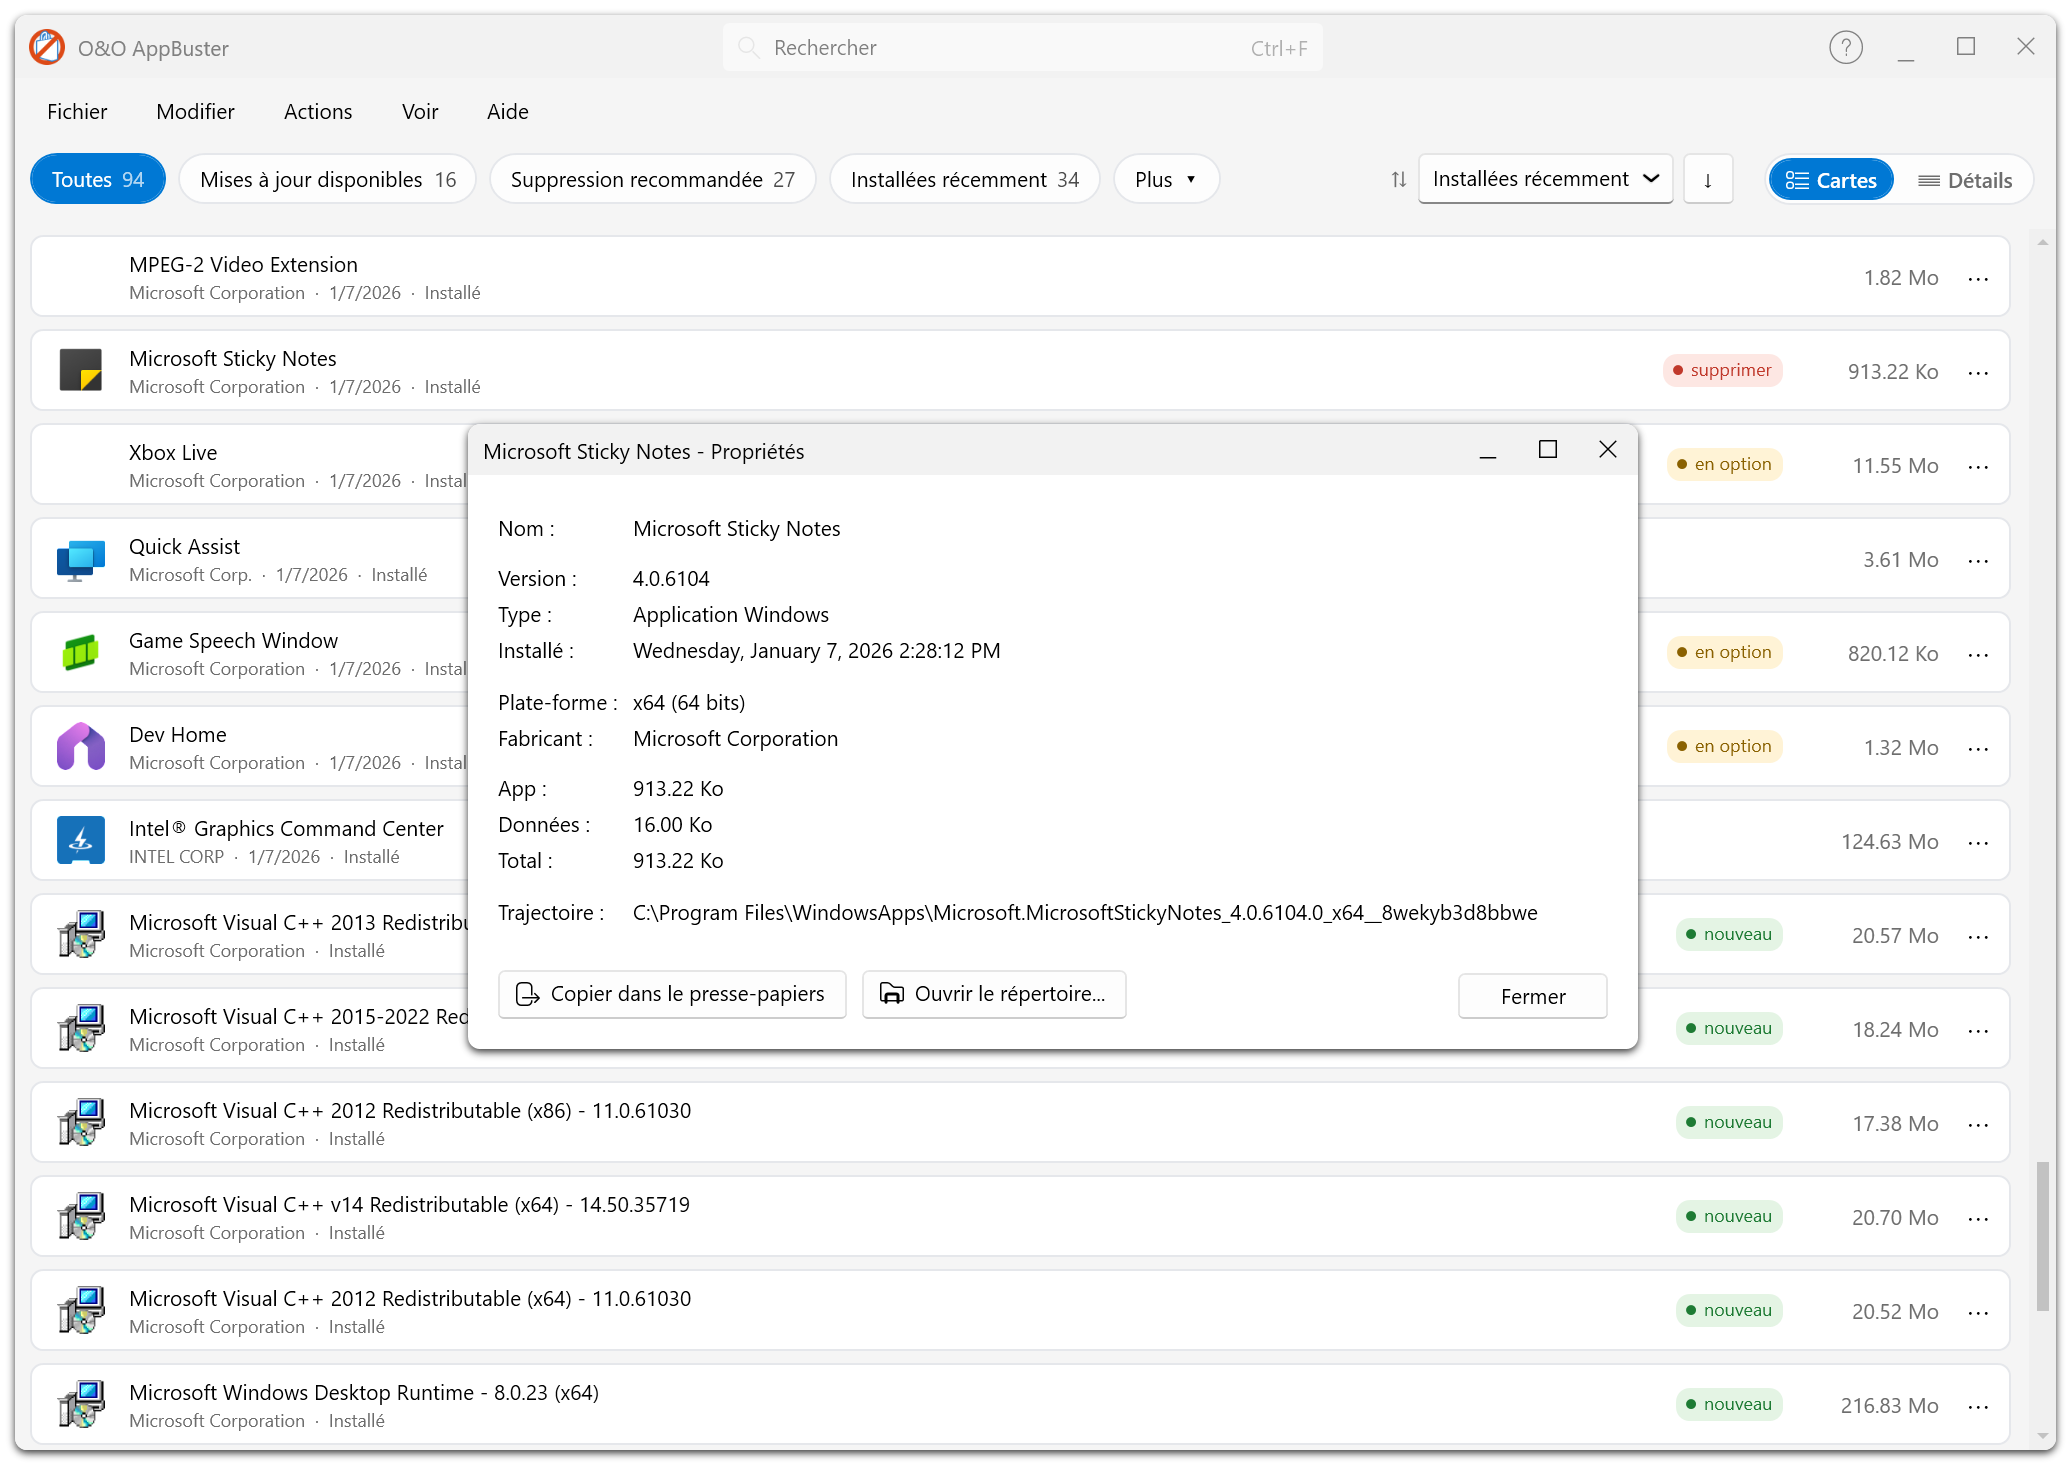This screenshot has height=1465, width=2071.
Task: Open more options for Quick Assist row
Action: [x=1978, y=561]
